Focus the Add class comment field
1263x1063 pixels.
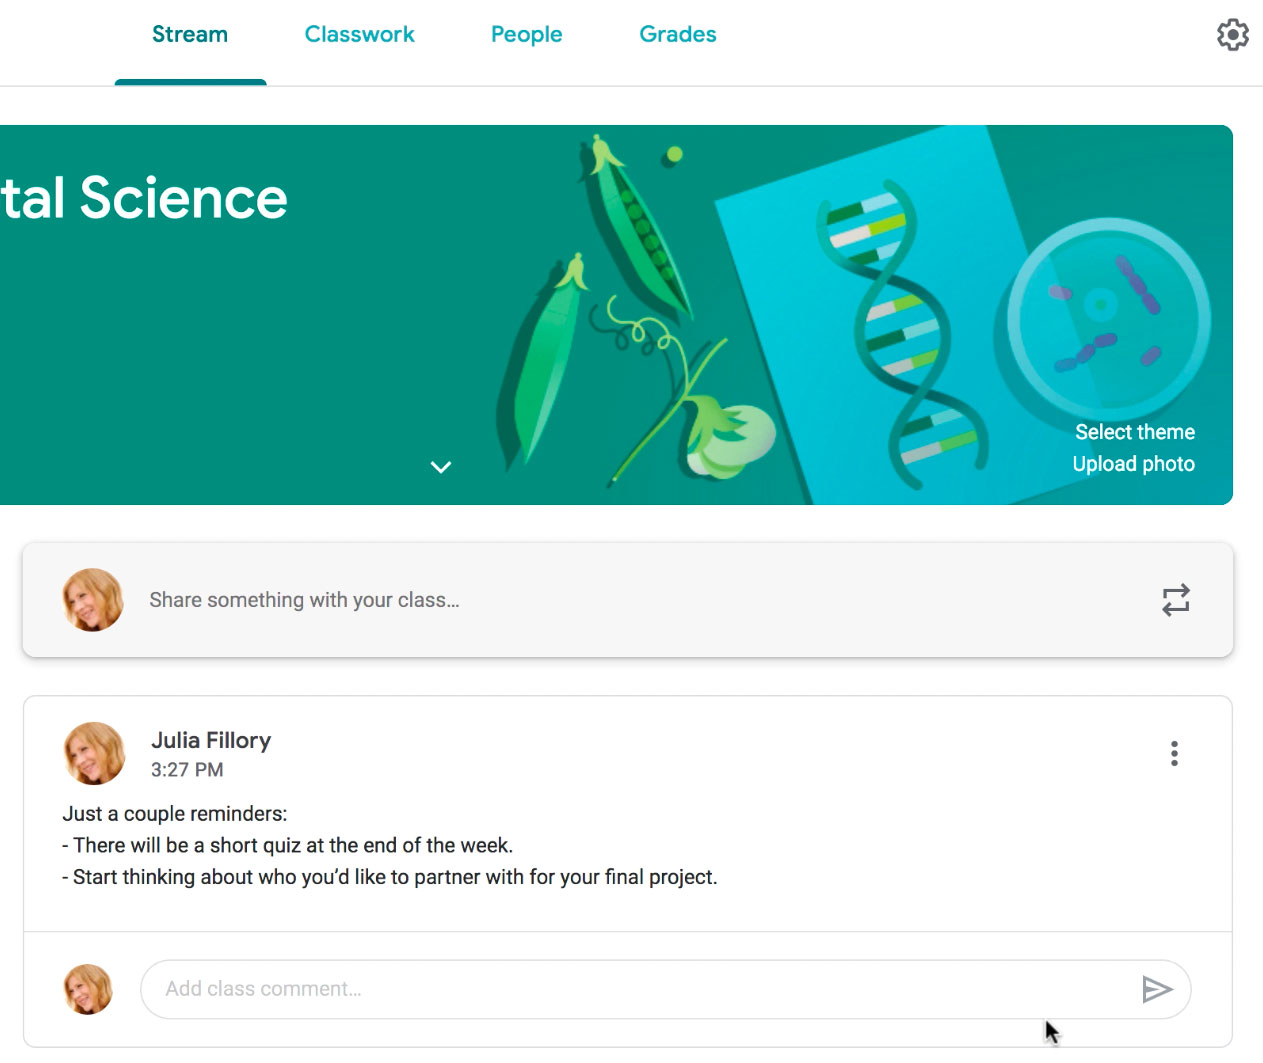(x=640, y=989)
